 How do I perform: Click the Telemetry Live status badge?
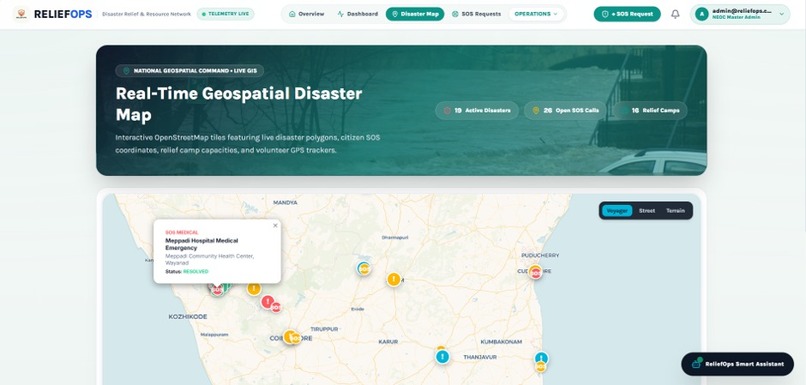(x=225, y=14)
